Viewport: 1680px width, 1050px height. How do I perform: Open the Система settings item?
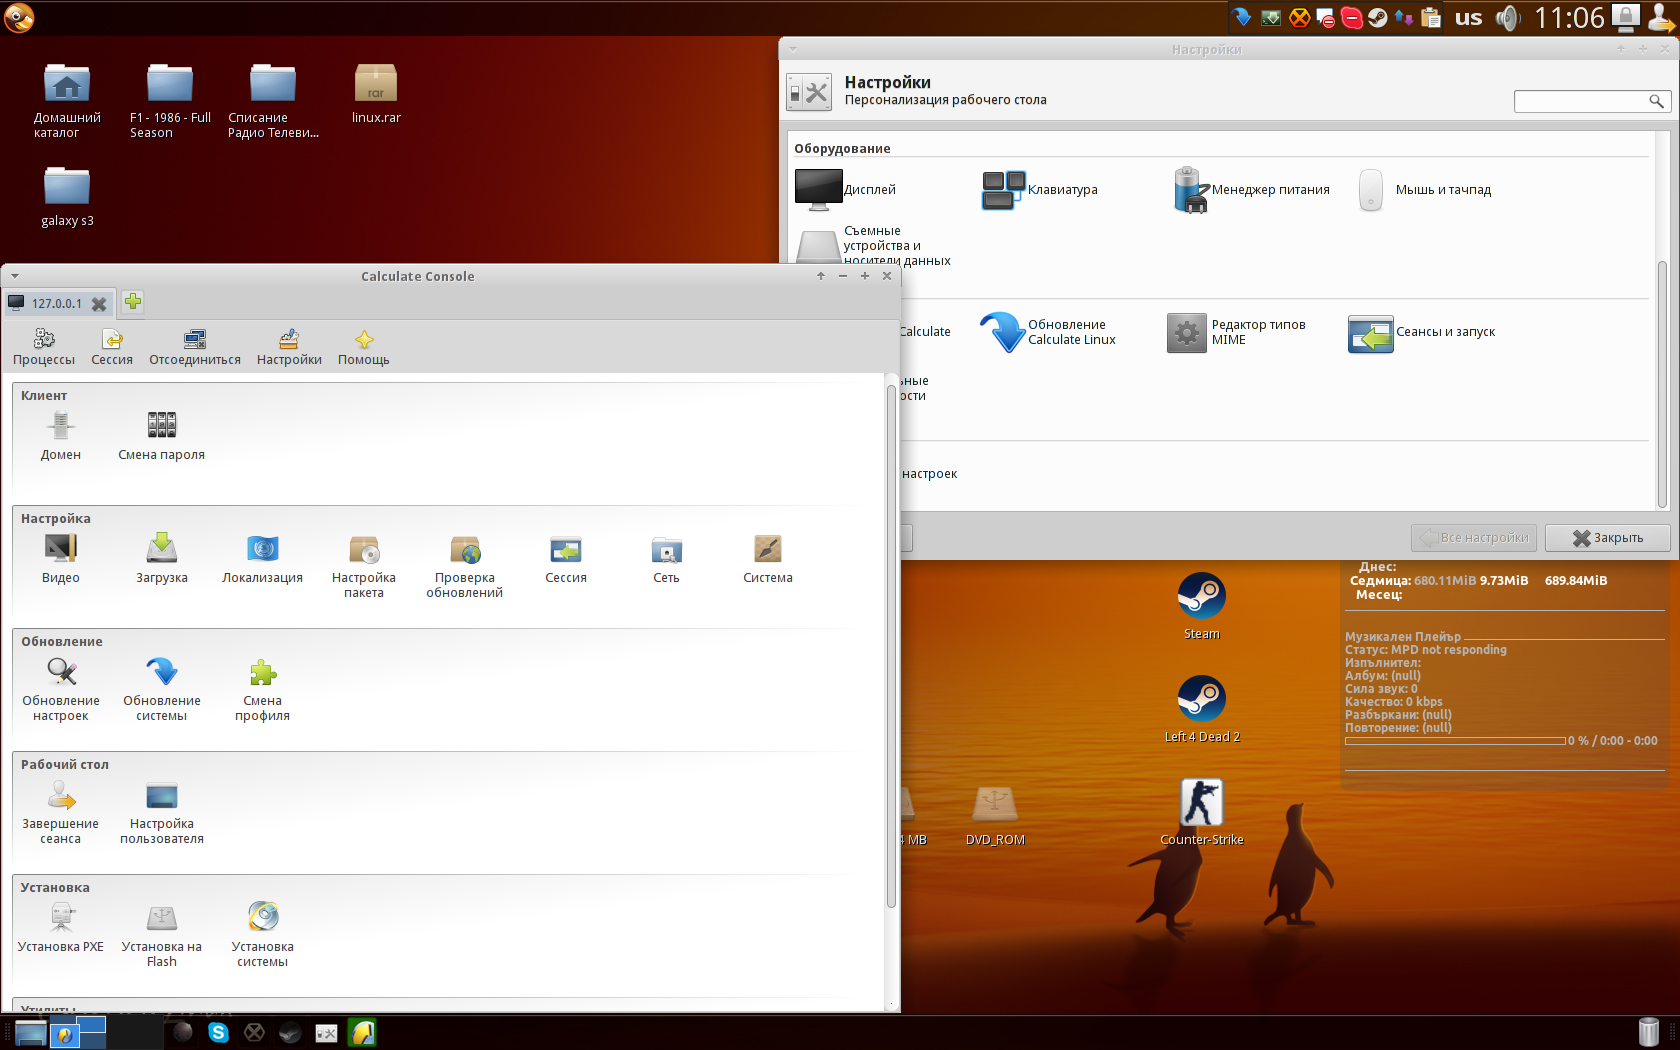click(x=768, y=559)
